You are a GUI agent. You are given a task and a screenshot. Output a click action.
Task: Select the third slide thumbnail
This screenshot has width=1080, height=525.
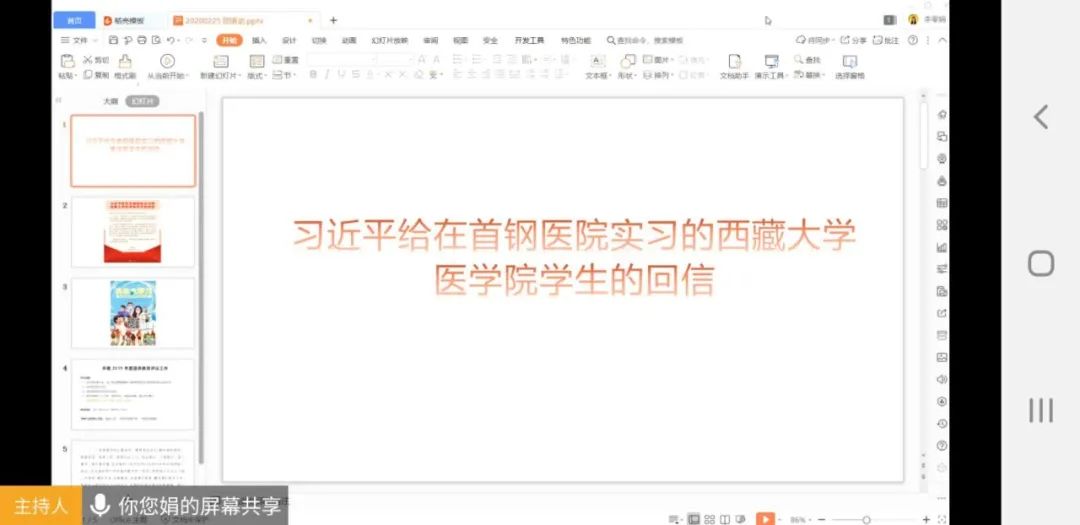pyautogui.click(x=133, y=313)
